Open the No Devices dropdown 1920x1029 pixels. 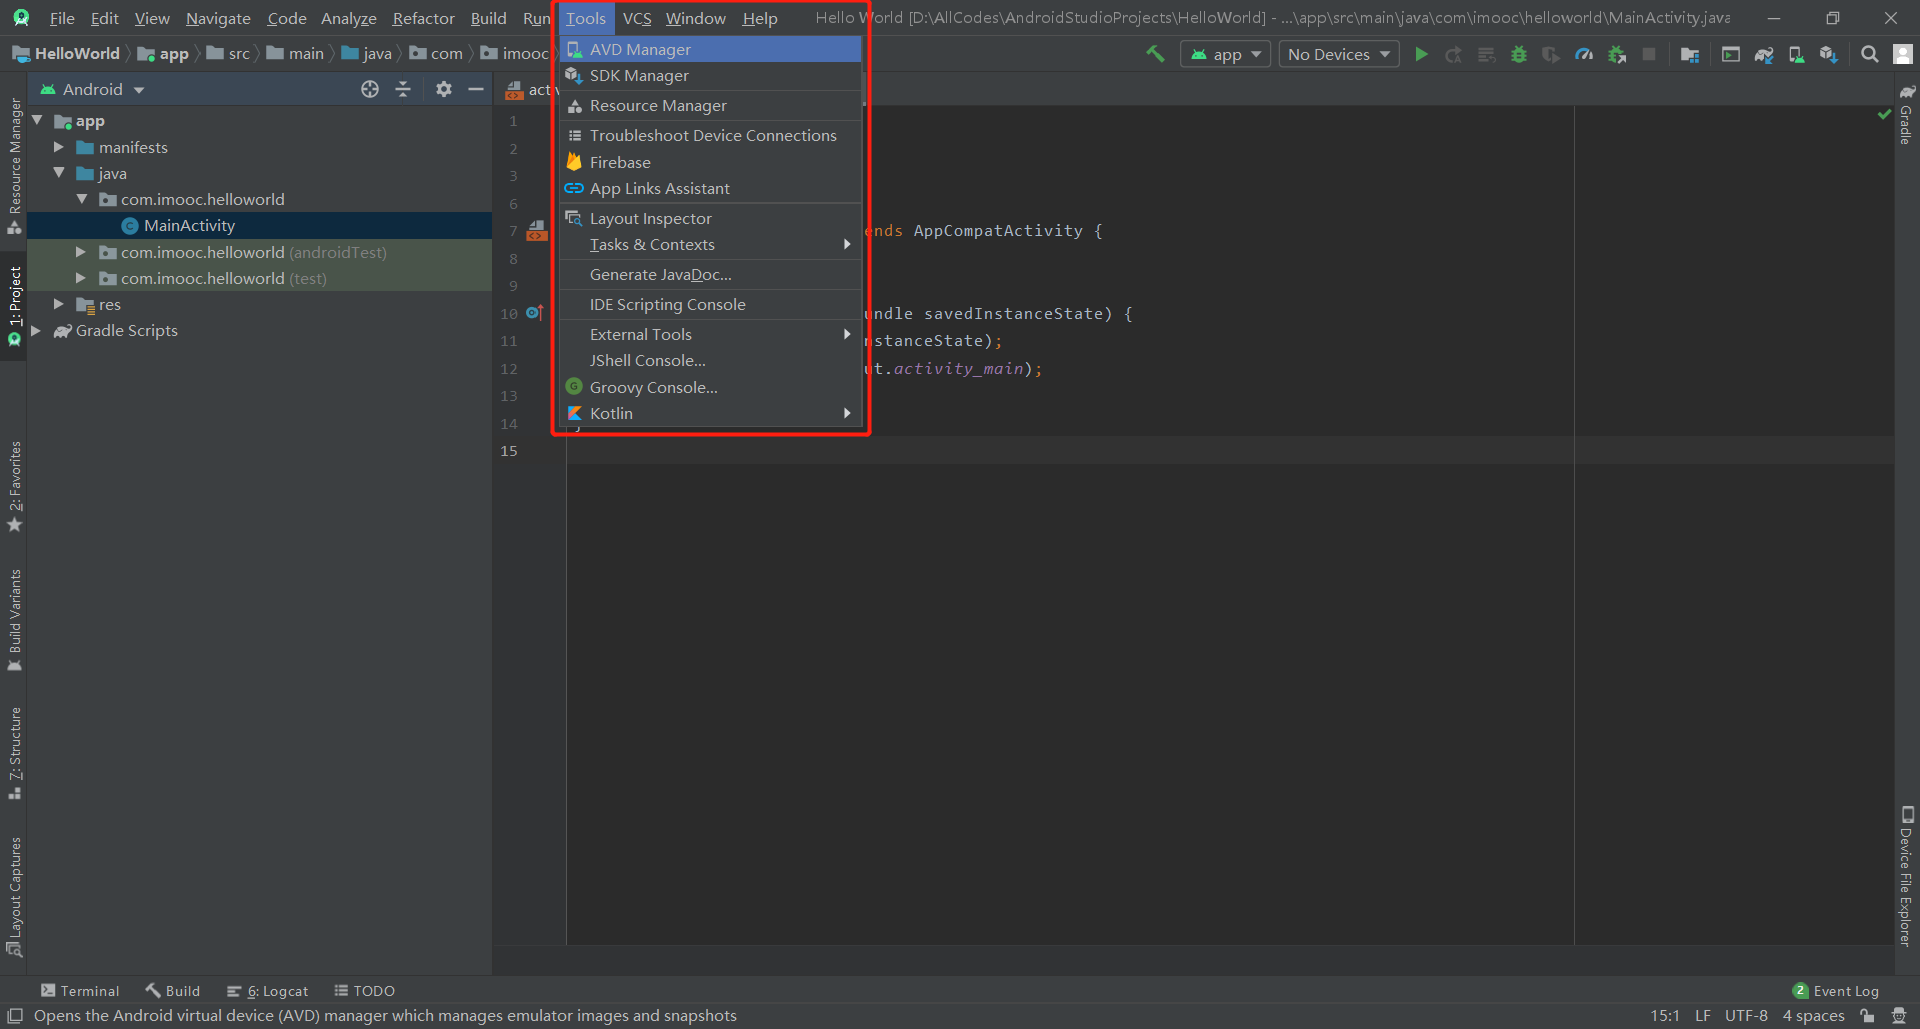[x=1339, y=54]
